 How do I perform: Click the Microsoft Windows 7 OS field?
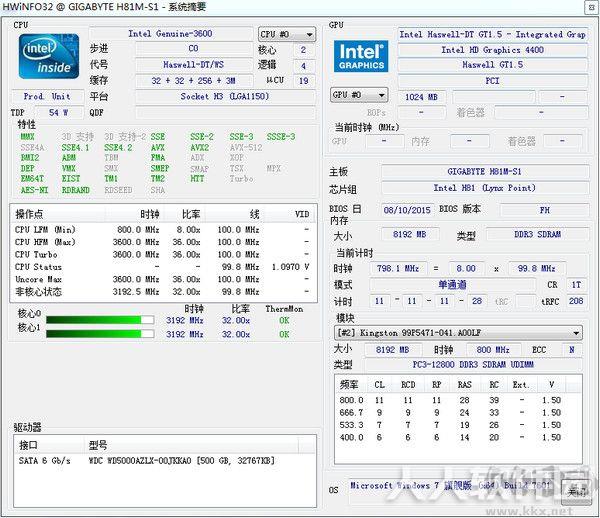click(453, 491)
